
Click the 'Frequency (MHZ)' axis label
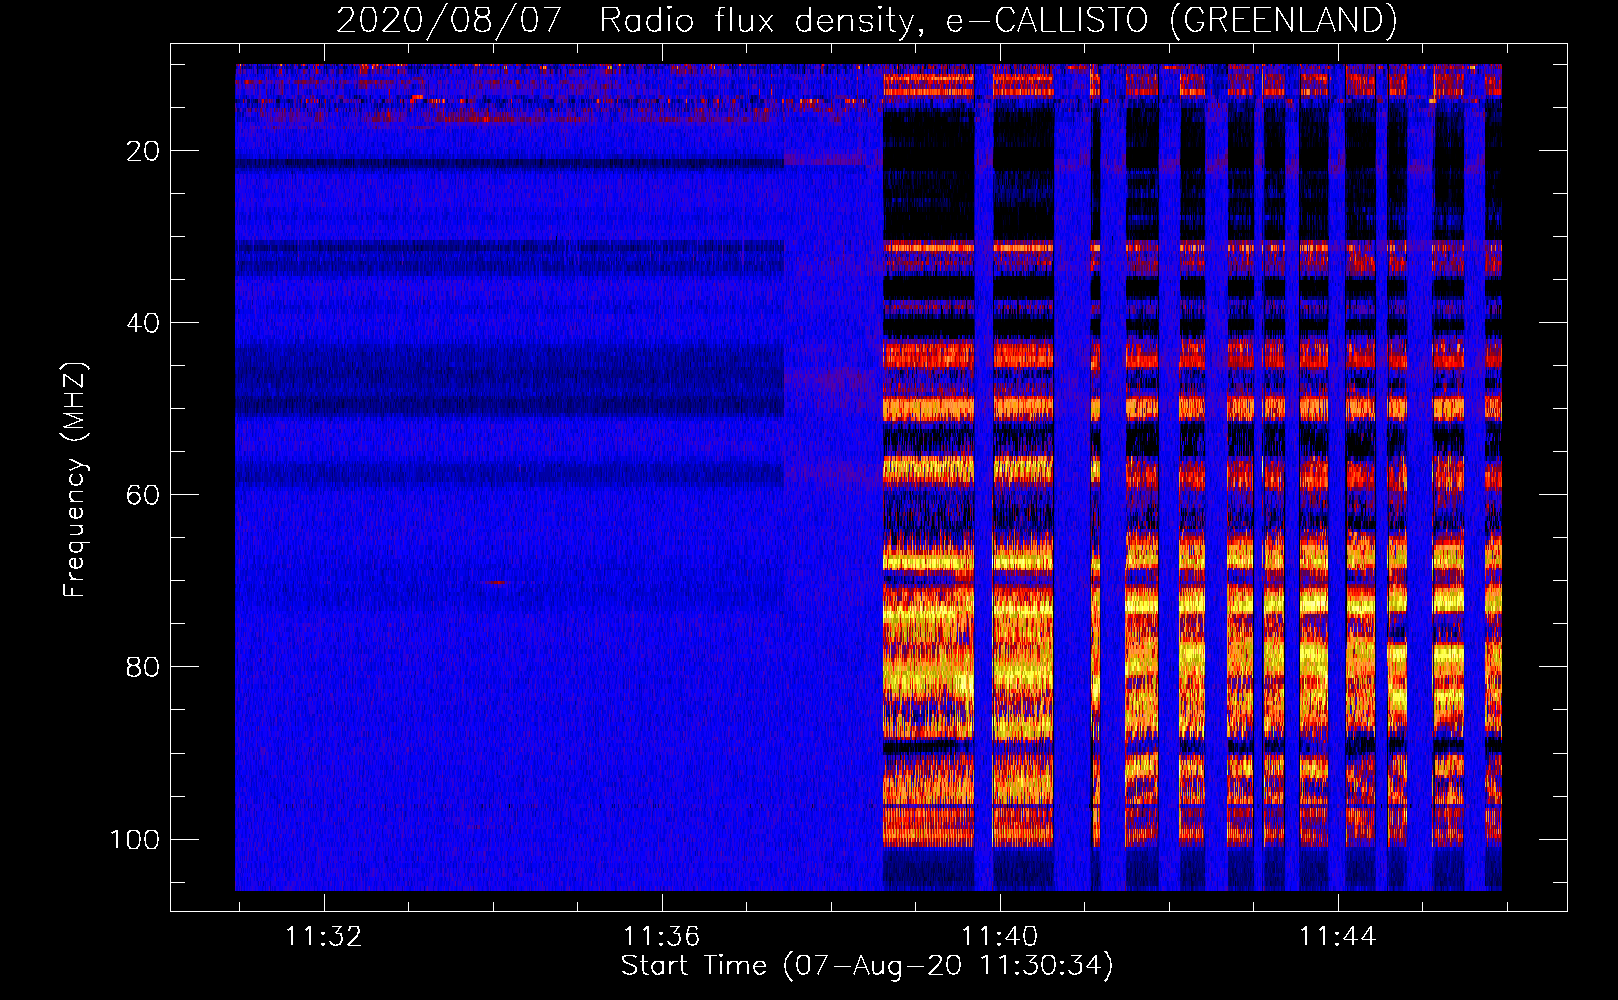tap(75, 479)
